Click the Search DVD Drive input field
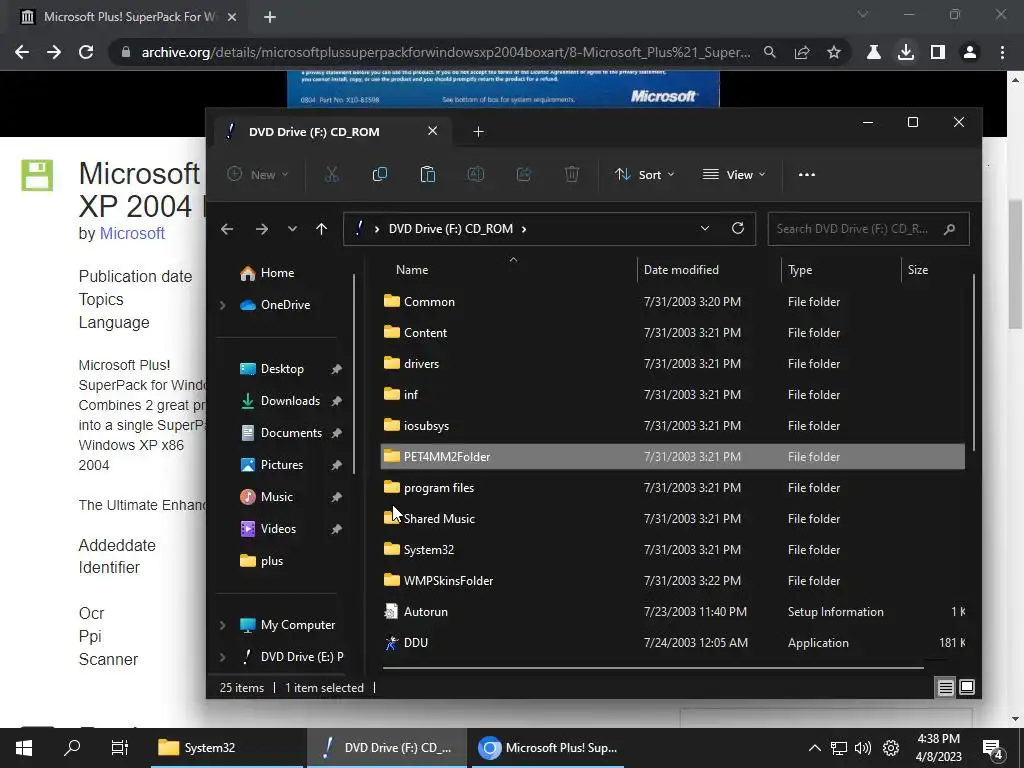This screenshot has height=768, width=1024. [x=869, y=229]
